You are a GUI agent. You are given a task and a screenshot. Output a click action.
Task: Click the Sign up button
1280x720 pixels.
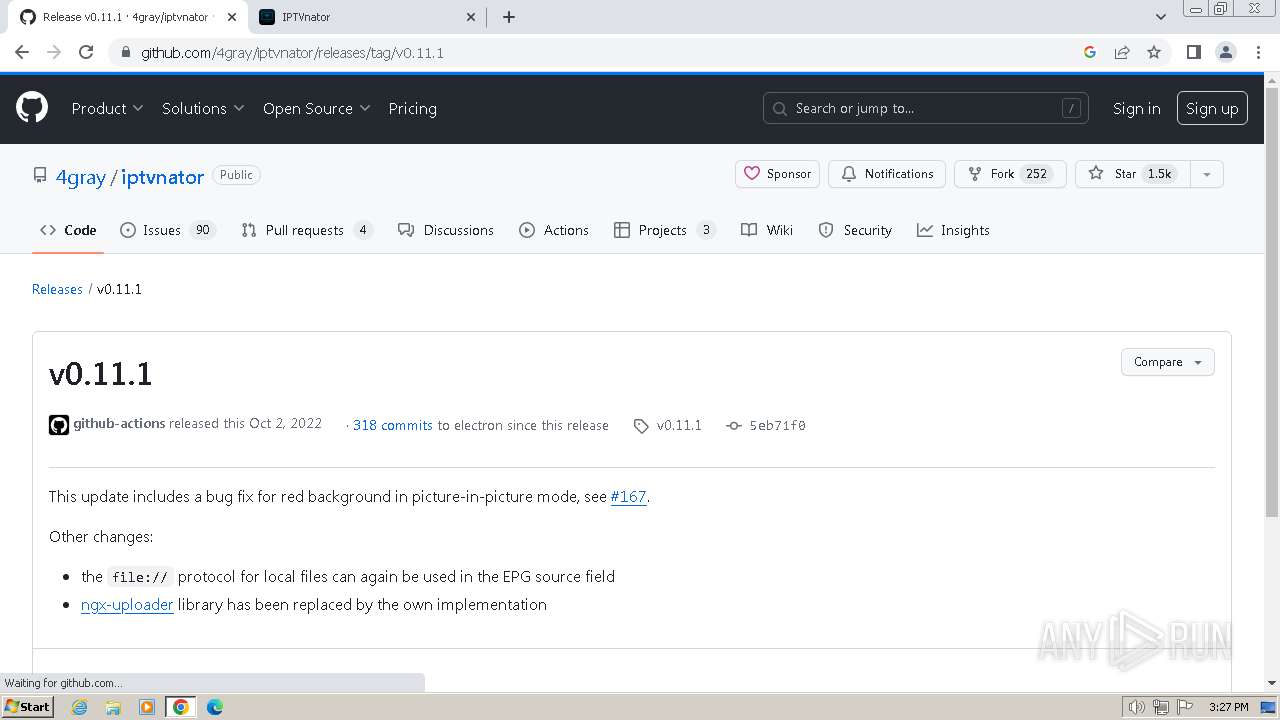pyautogui.click(x=1212, y=108)
